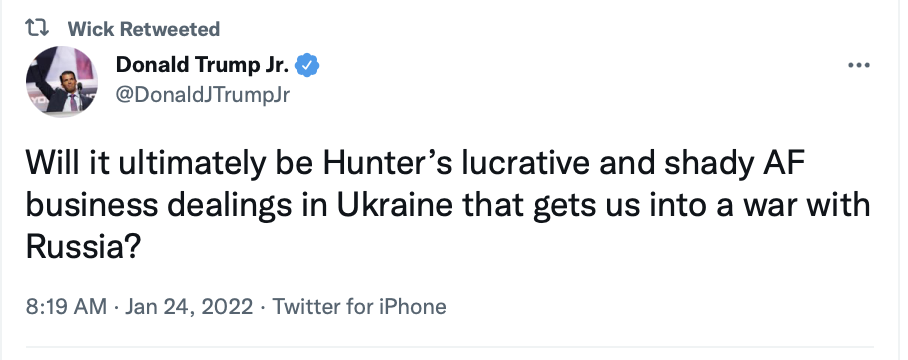Open the tweet author's profile picture

pyautogui.click(x=62, y=82)
